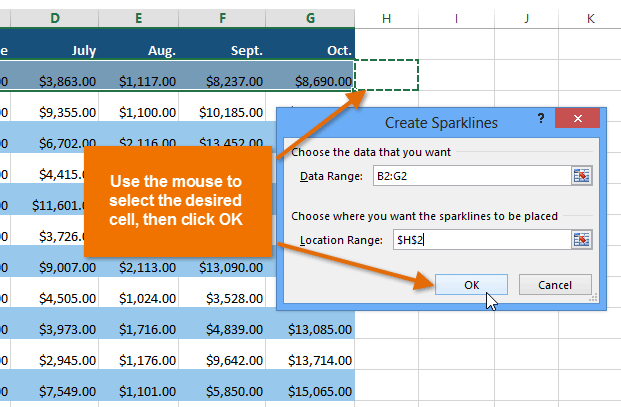This screenshot has height=407, width=621.
Task: Select column K header
Action: (x=590, y=18)
